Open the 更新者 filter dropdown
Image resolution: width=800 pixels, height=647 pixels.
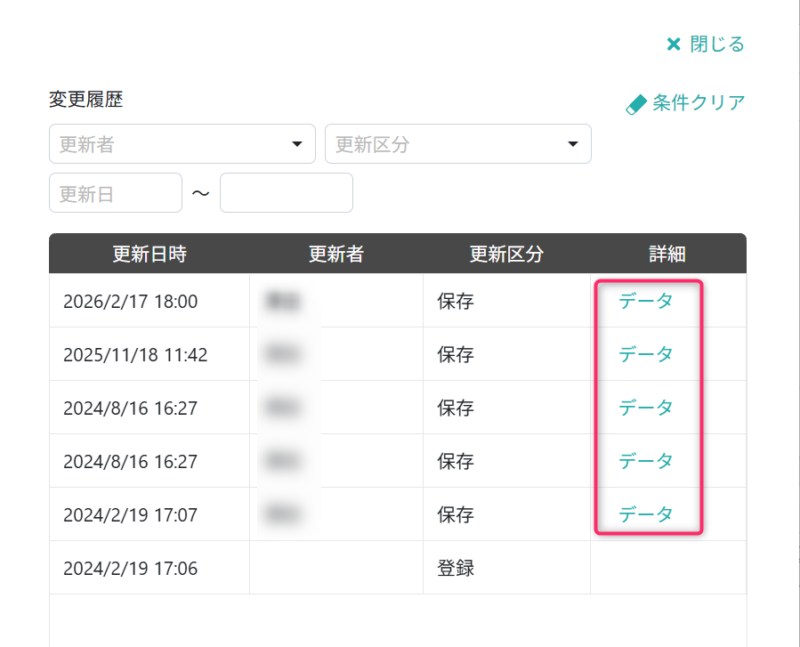click(x=180, y=143)
